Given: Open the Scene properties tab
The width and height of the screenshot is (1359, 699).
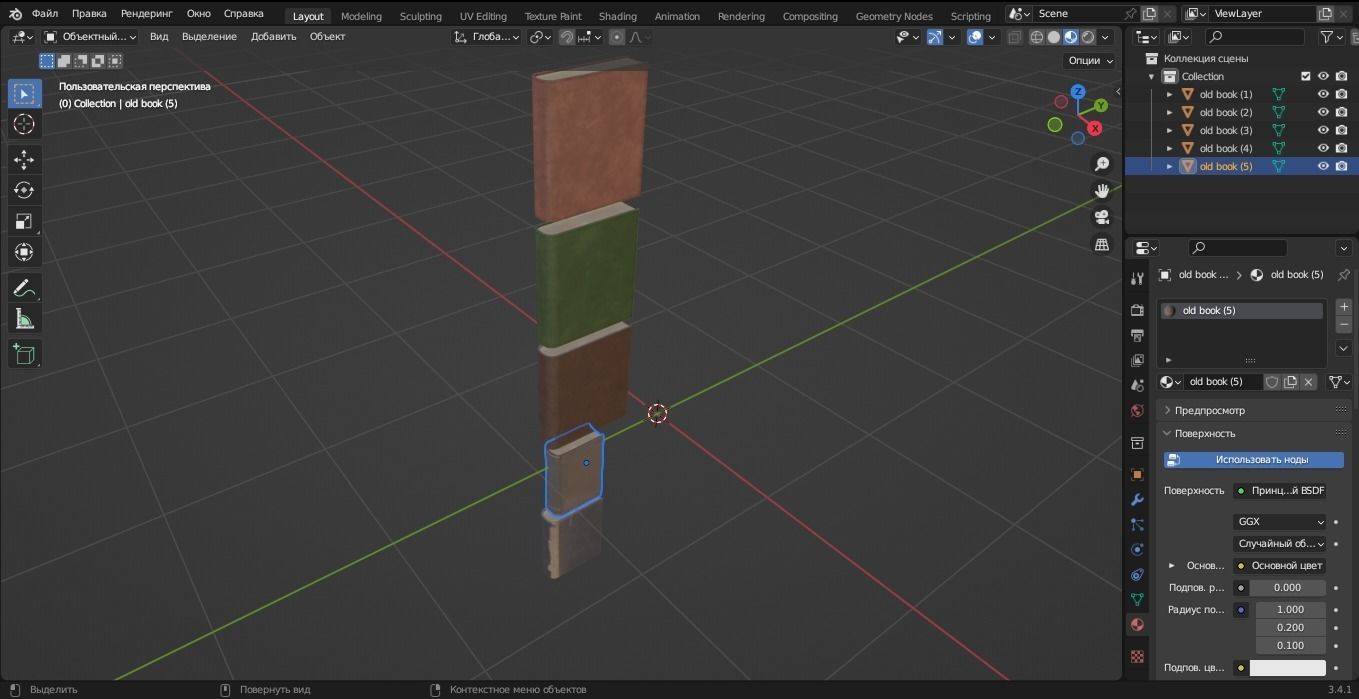Looking at the screenshot, I should coord(1137,385).
